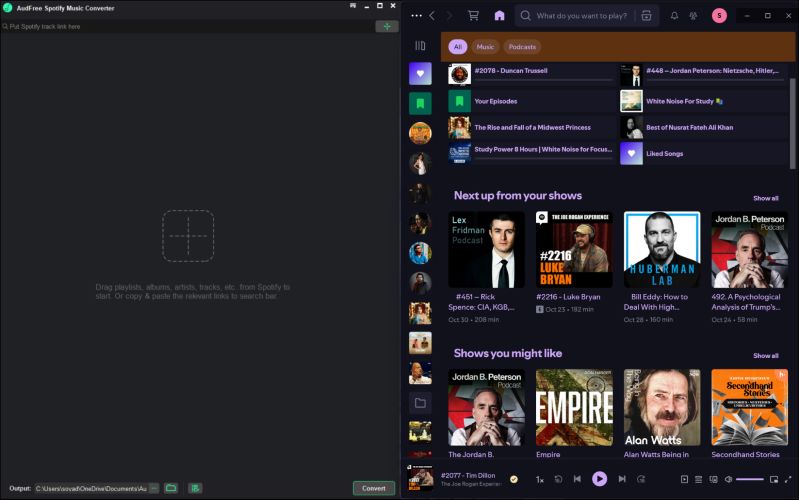Image resolution: width=799 pixels, height=500 pixels.
Task: Click the output path browse ellipsis button
Action: click(154, 488)
